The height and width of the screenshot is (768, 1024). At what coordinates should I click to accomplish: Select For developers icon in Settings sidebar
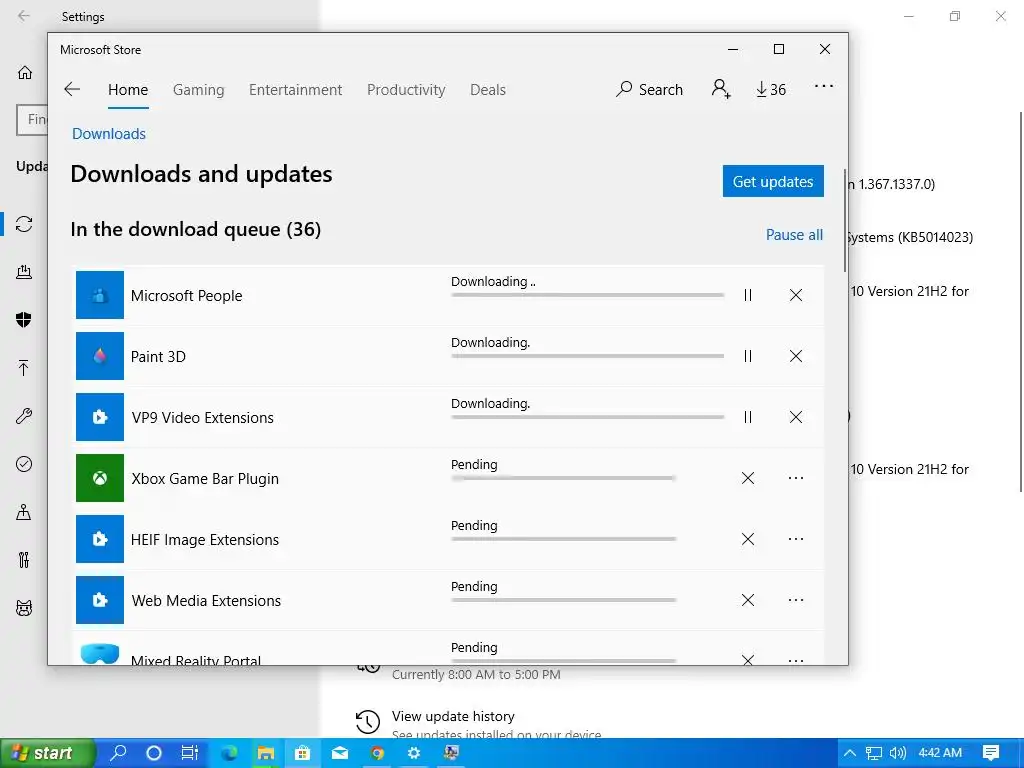(x=24, y=560)
